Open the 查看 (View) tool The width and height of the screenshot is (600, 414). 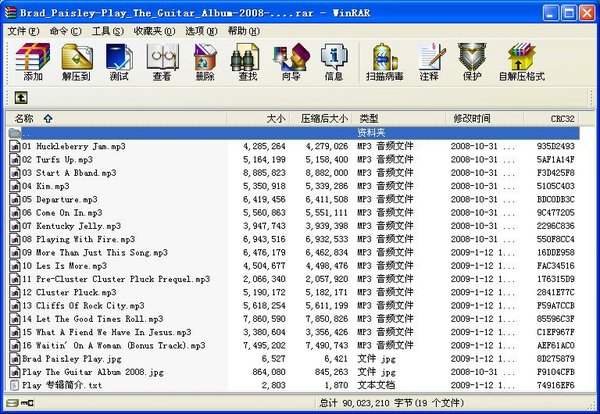click(x=162, y=62)
